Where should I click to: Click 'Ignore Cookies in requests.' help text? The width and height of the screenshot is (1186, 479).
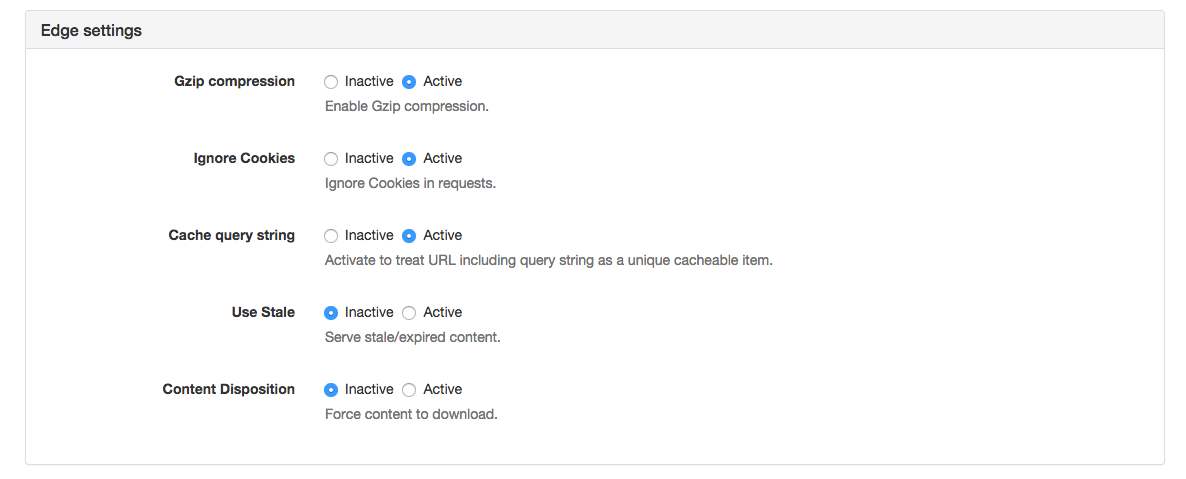click(x=410, y=183)
